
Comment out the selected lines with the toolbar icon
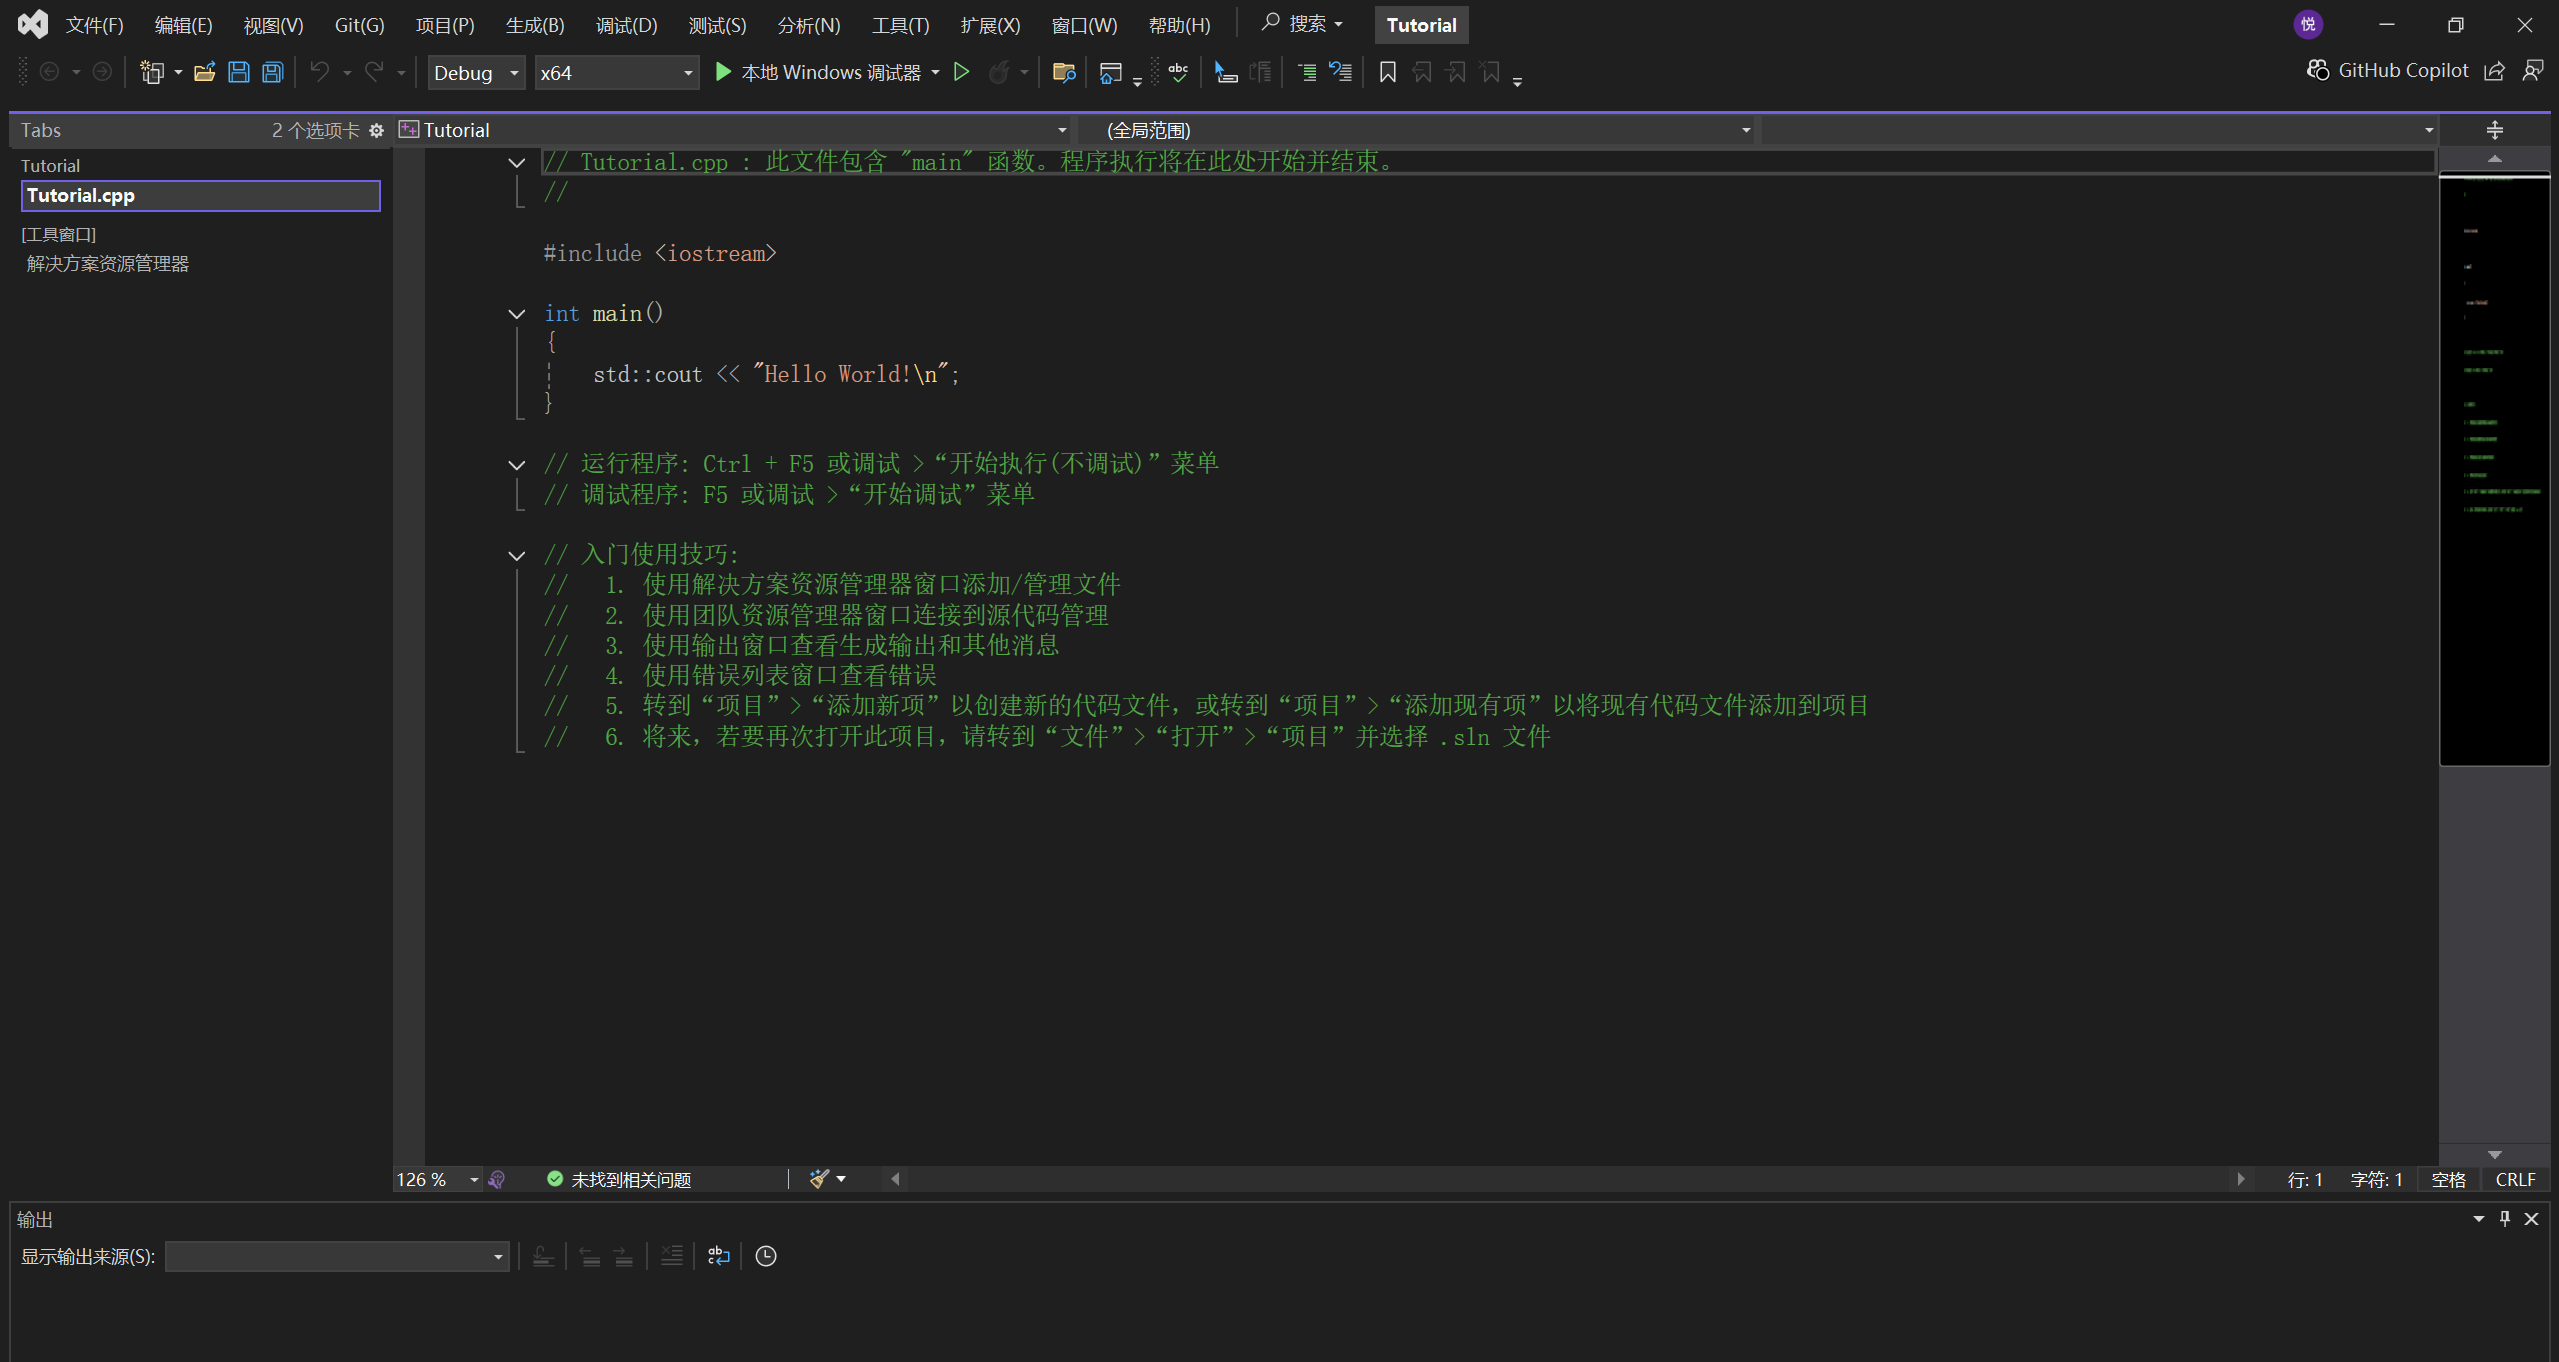[1307, 72]
